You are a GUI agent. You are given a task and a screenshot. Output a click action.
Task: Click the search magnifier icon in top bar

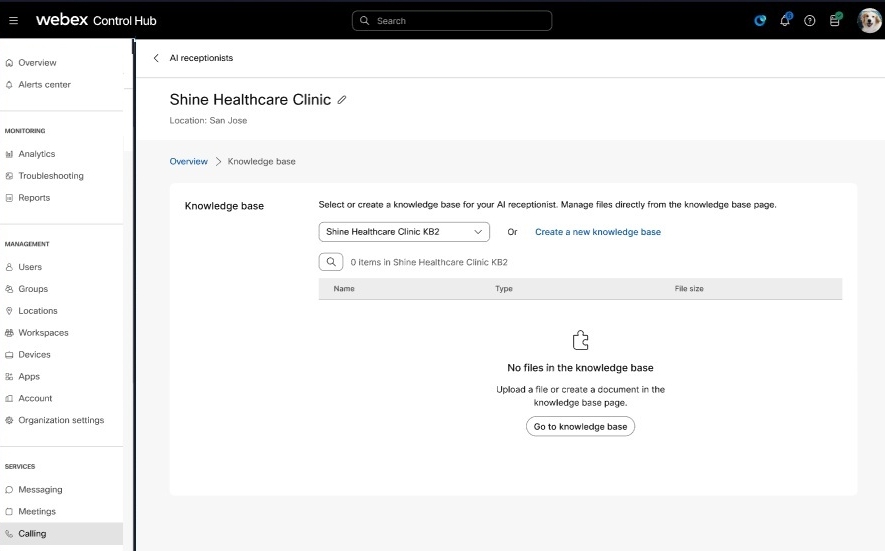click(x=365, y=21)
